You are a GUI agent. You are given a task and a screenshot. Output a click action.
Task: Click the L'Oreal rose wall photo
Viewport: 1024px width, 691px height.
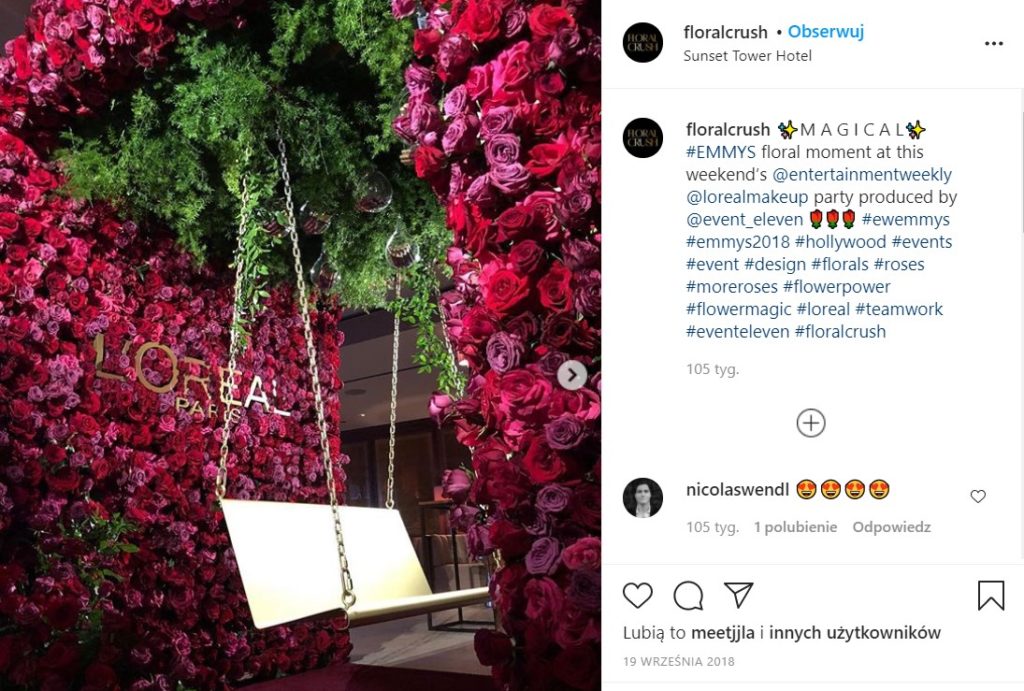coord(300,346)
